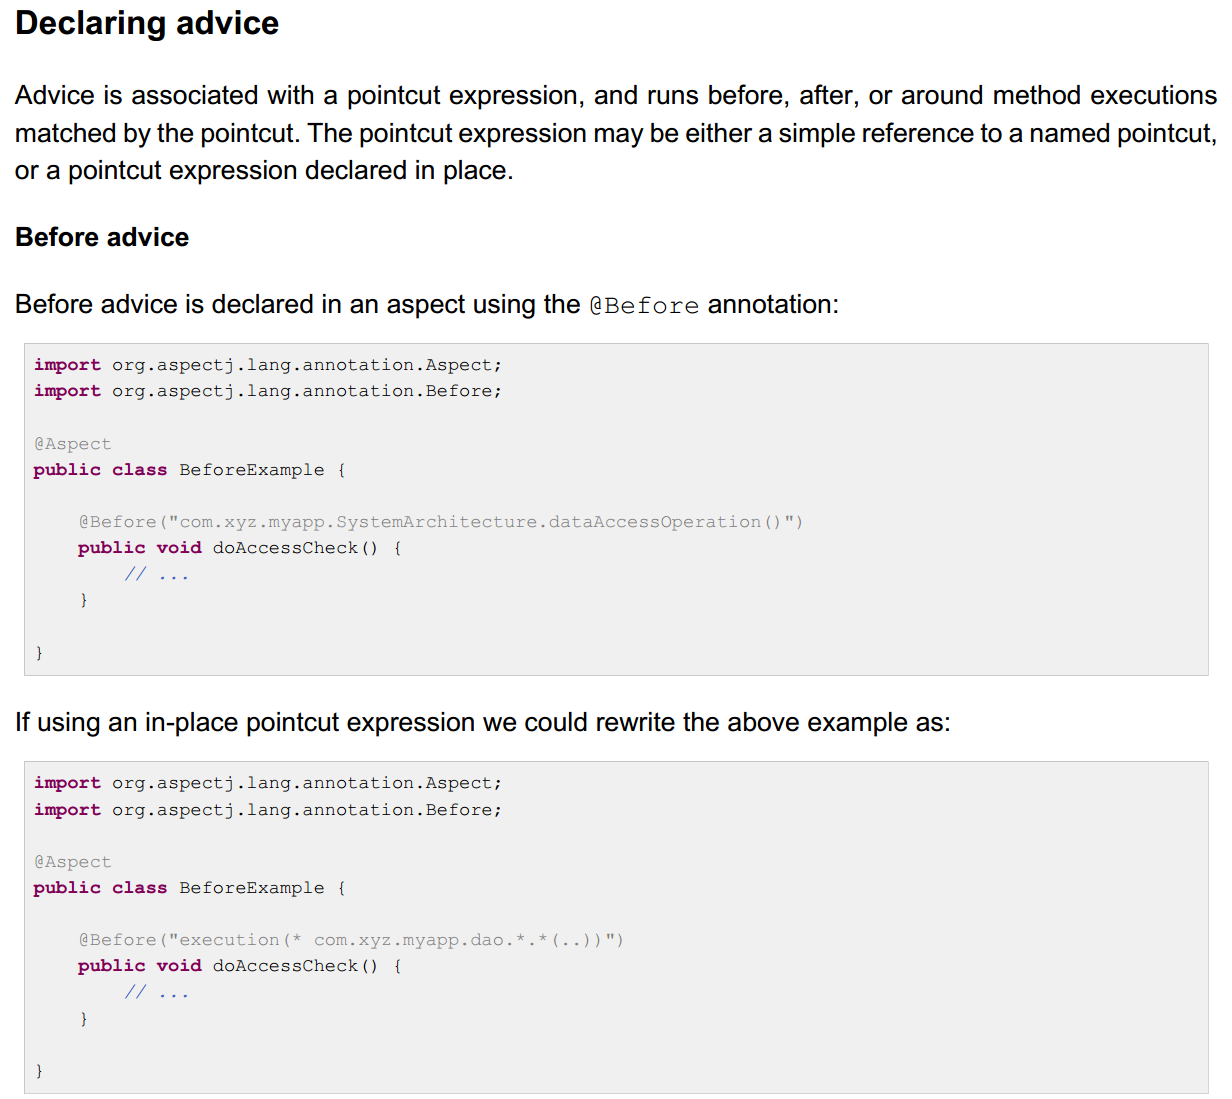Click the Before import line in first code block

[x=267, y=391]
